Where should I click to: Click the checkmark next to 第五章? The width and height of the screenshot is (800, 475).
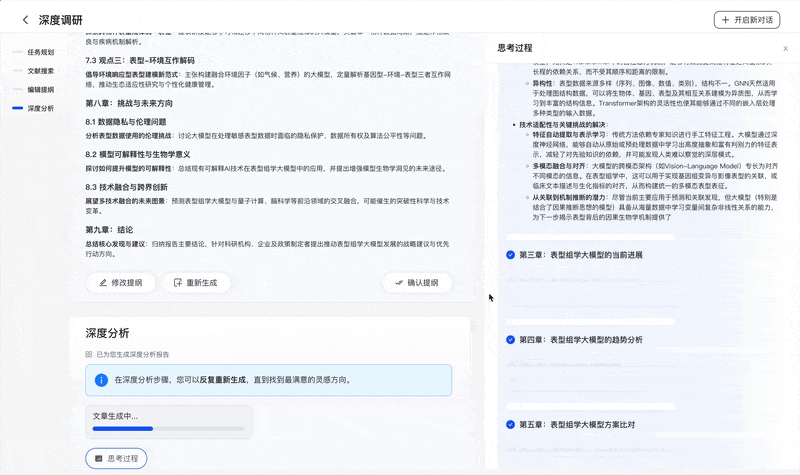point(510,425)
